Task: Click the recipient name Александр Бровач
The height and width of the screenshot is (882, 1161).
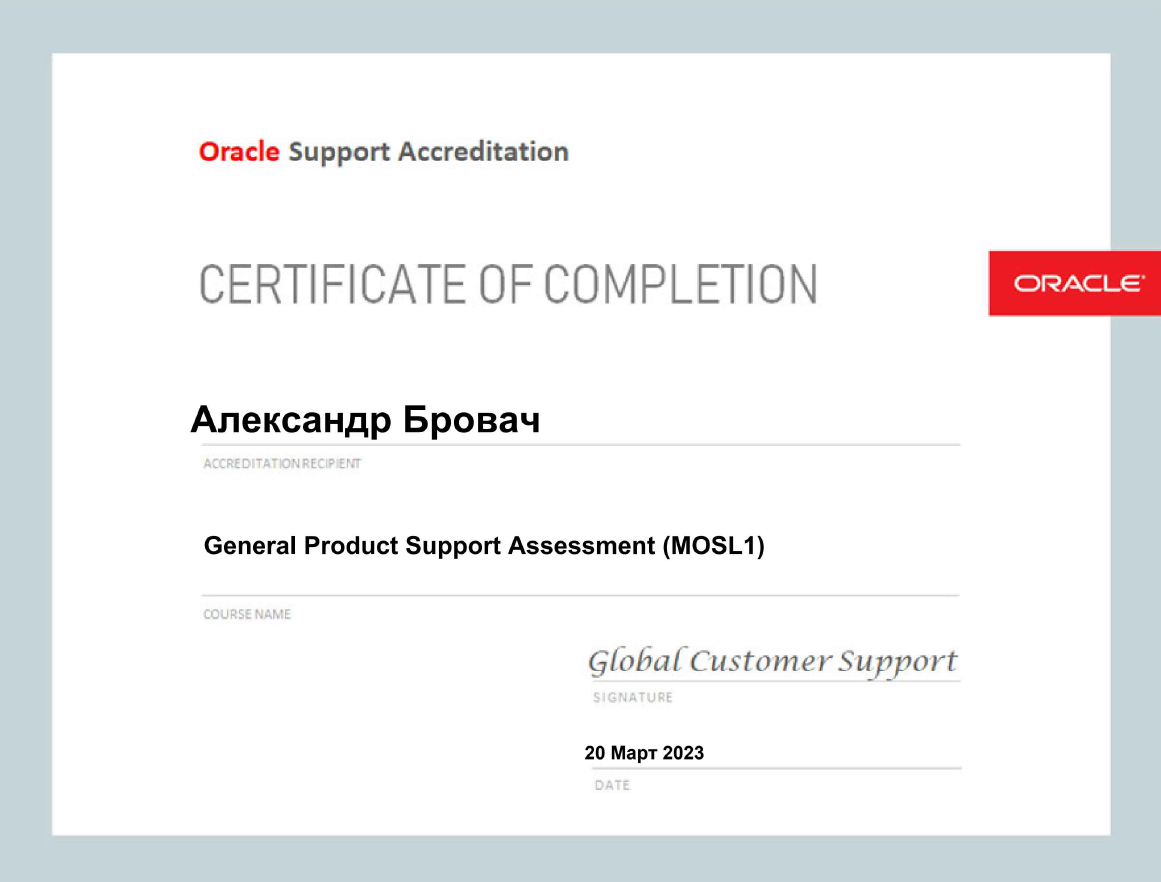Action: tap(368, 419)
